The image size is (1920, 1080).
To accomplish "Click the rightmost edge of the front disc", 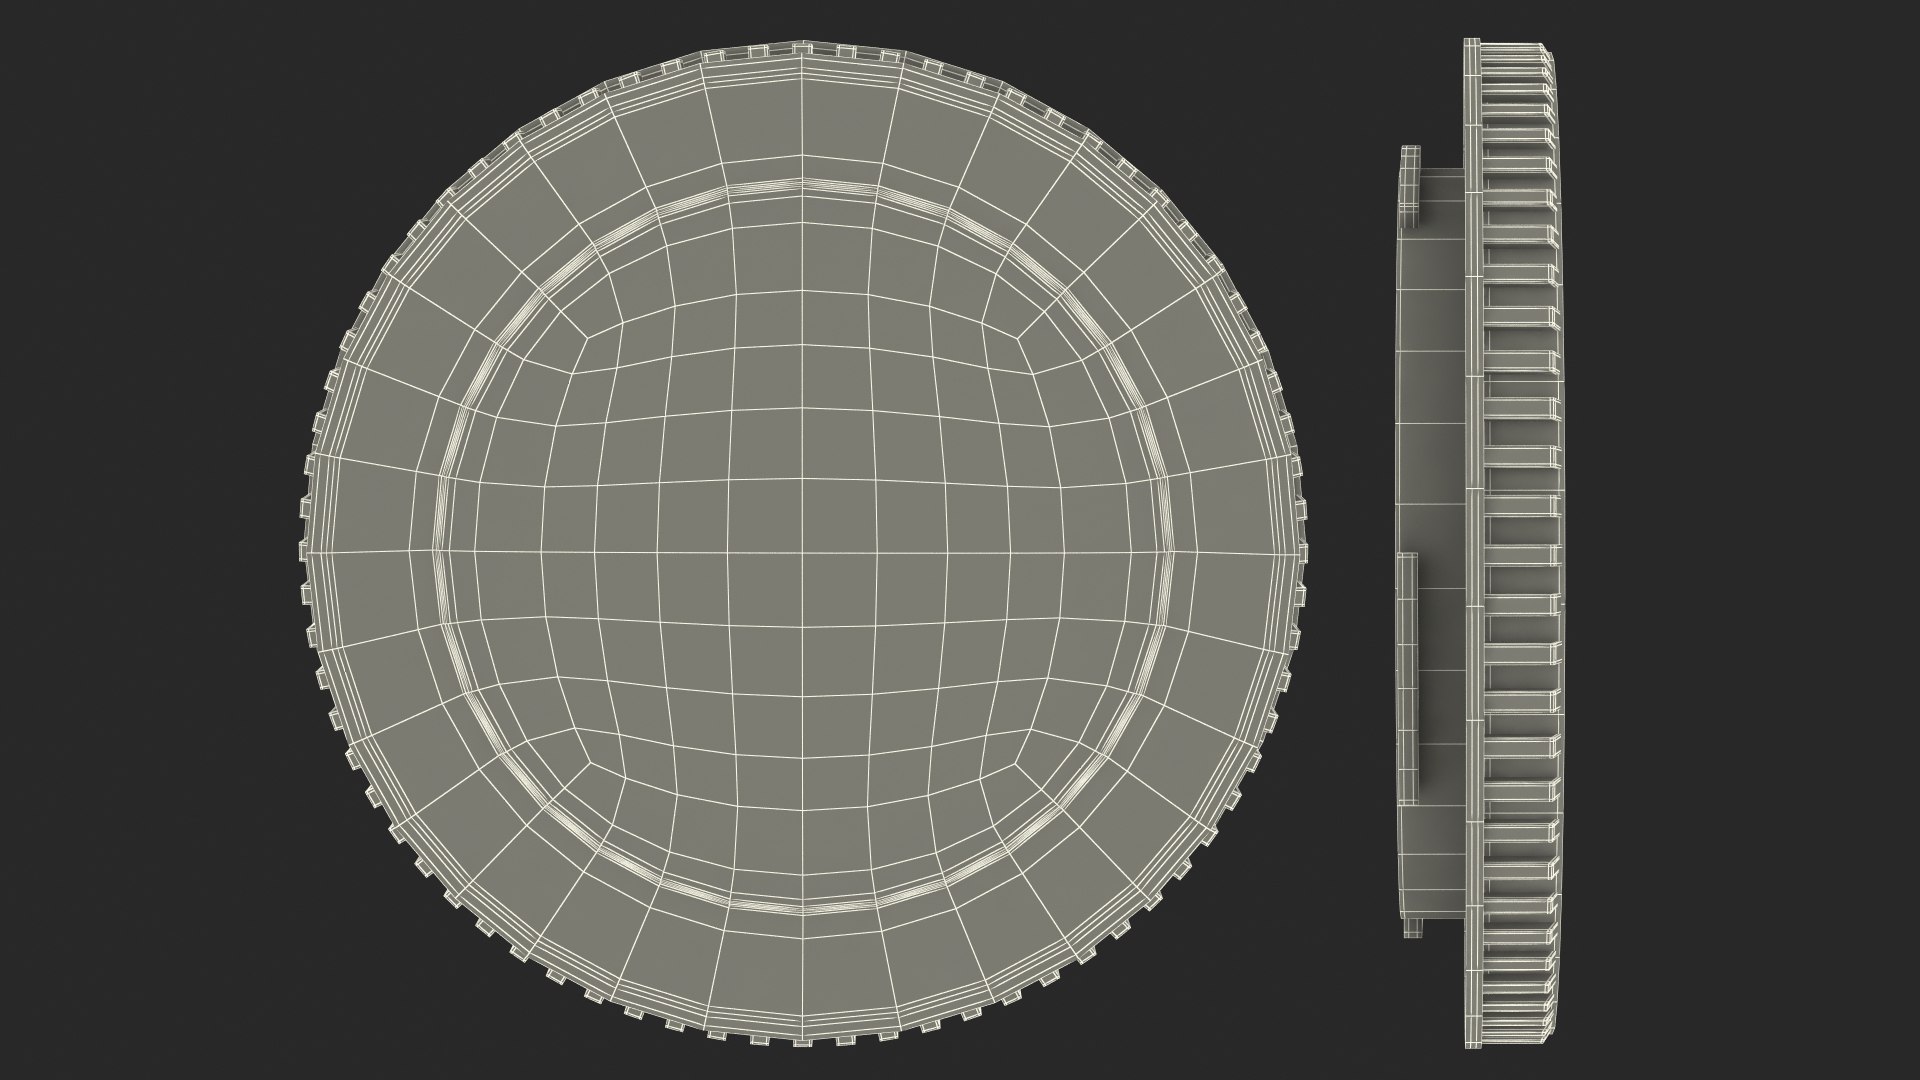I will pyautogui.click(x=1304, y=553).
